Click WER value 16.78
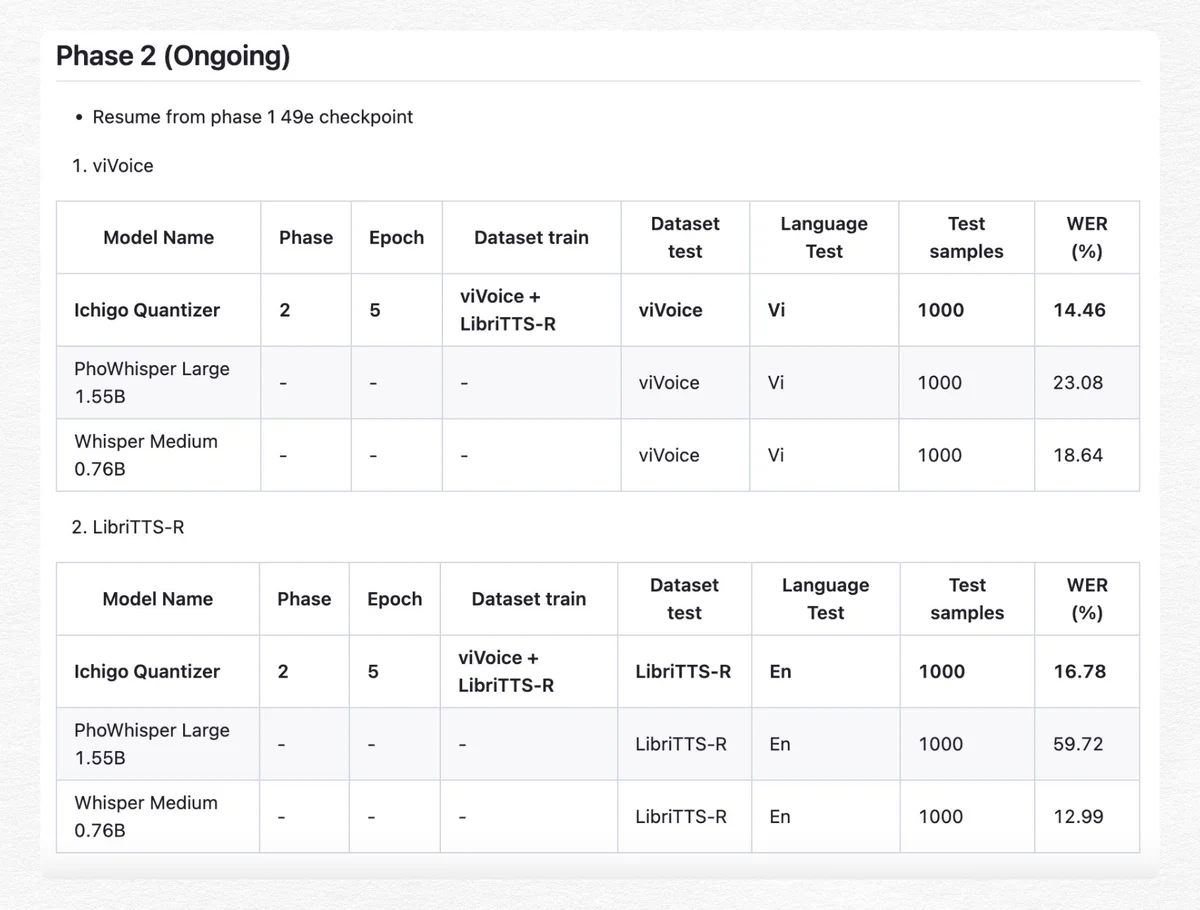This screenshot has width=1200, height=910. point(1079,671)
